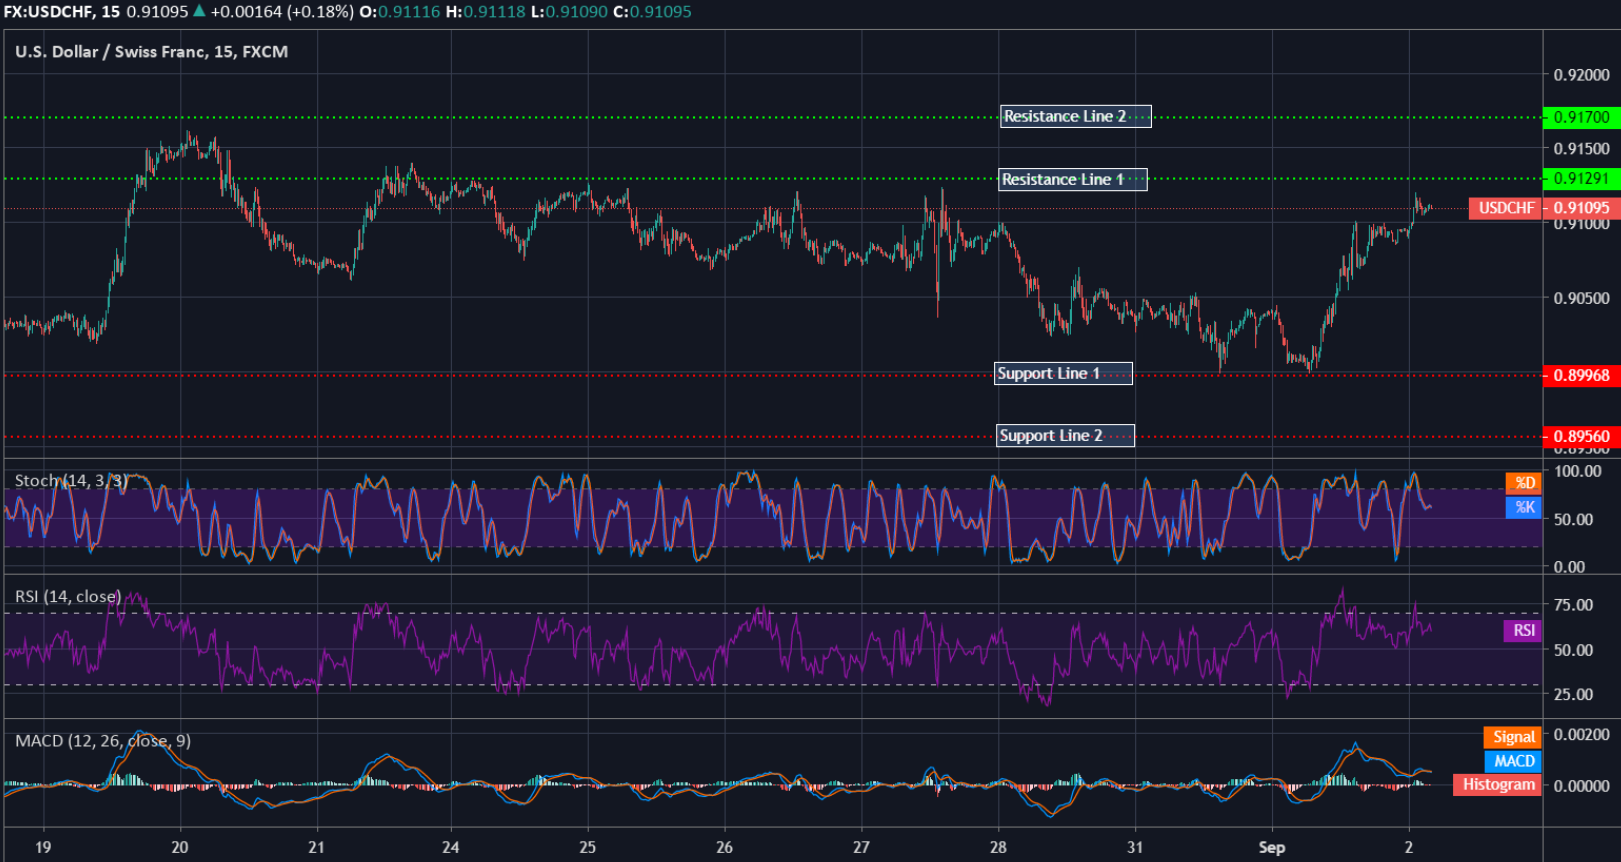
Task: Click the USDCHF current price label
Action: pyautogui.click(x=1505, y=208)
